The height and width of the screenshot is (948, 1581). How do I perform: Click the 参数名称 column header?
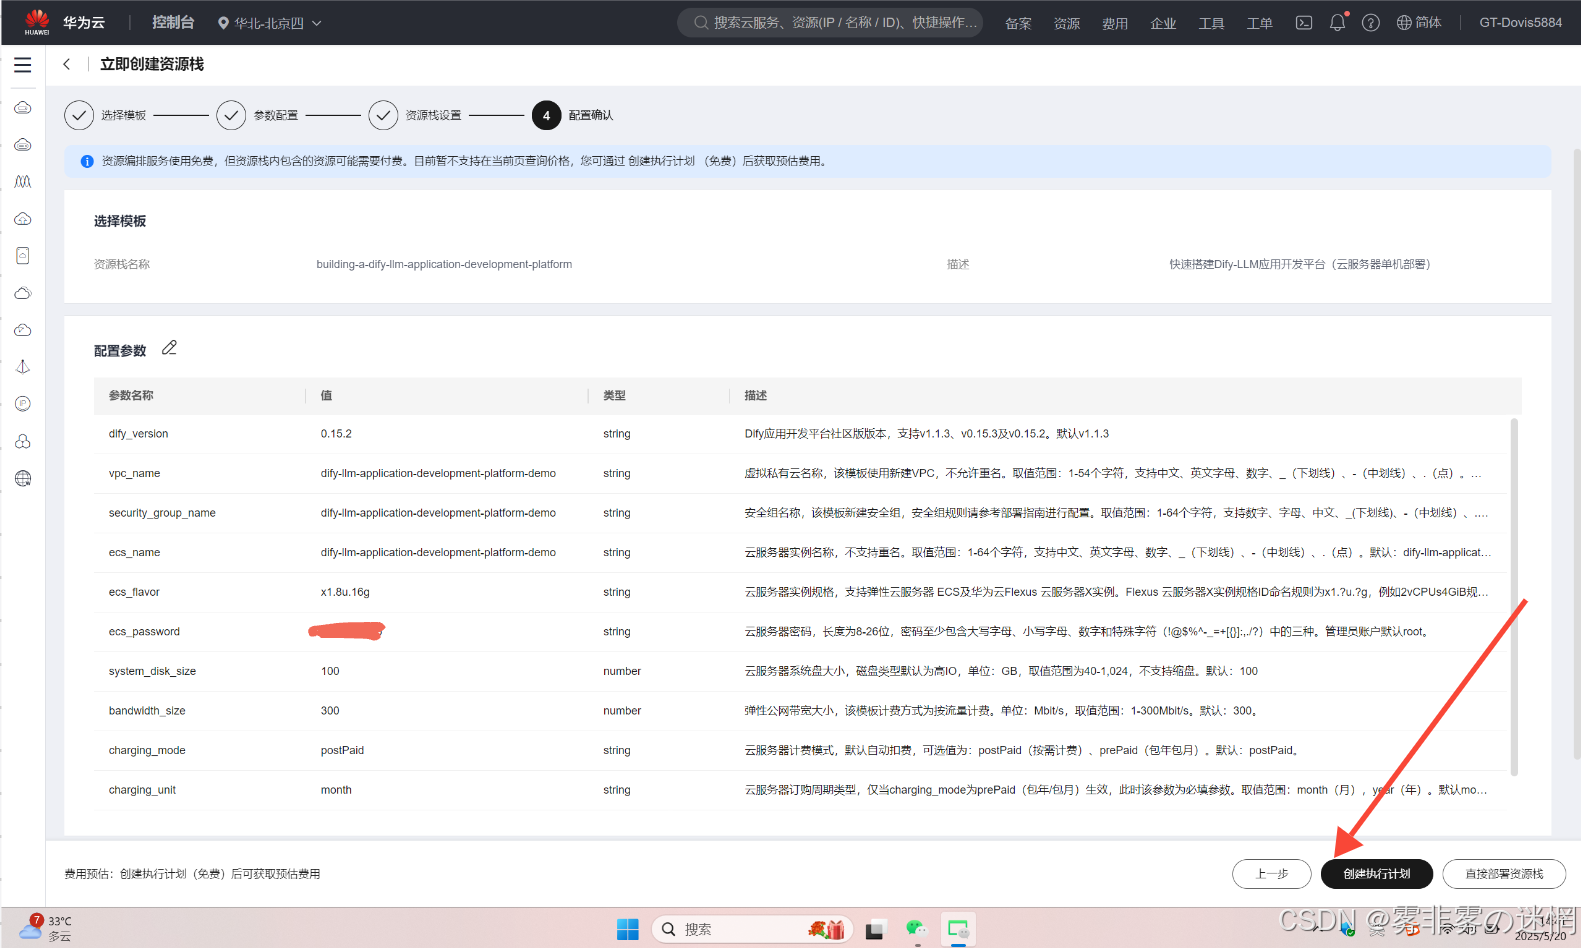tap(131, 396)
